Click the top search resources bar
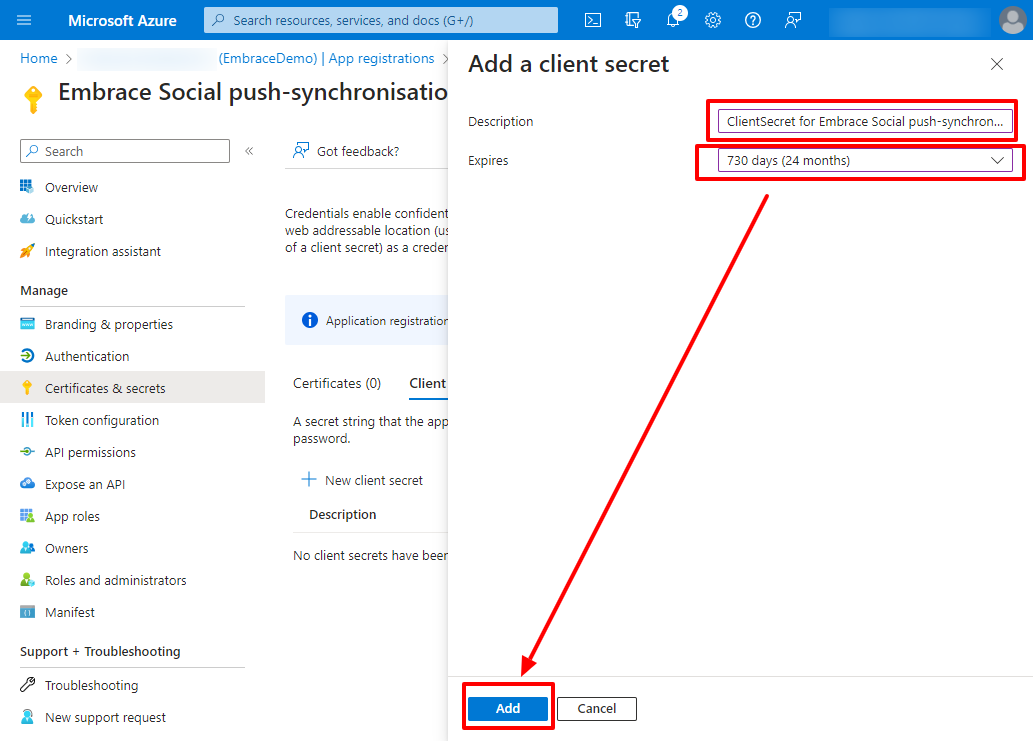The image size is (1033, 741). click(381, 20)
